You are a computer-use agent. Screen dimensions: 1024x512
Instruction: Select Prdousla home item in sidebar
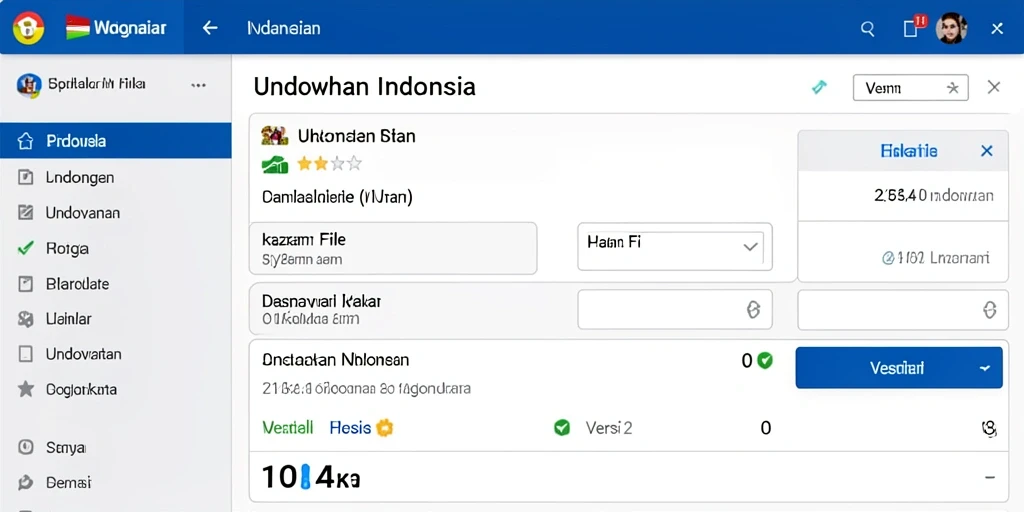click(x=116, y=140)
